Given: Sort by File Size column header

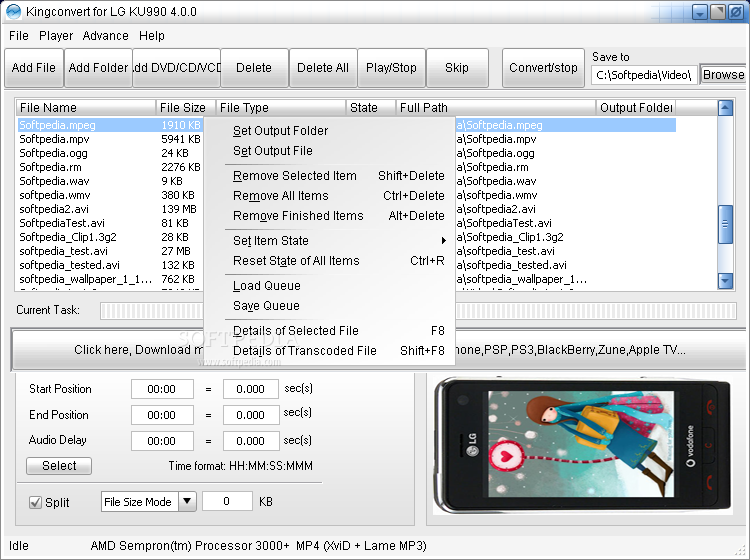Looking at the screenshot, I should pos(186,108).
